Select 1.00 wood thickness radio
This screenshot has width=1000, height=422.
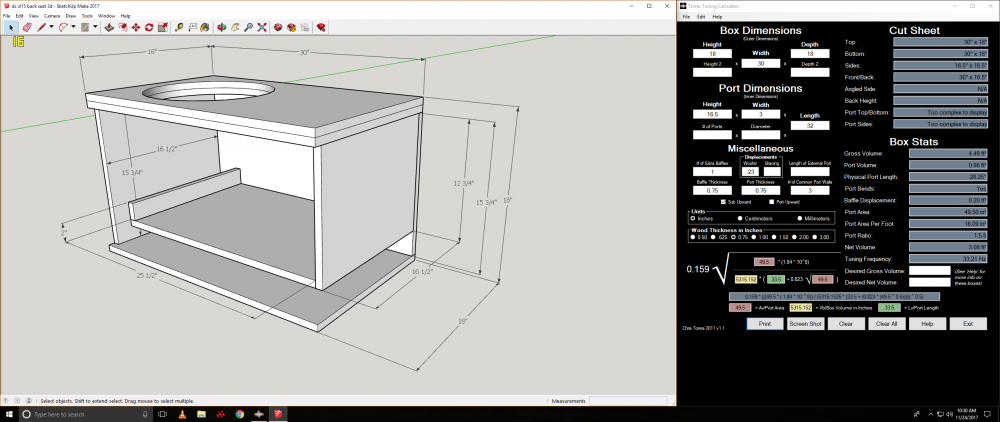pyautogui.click(x=754, y=237)
